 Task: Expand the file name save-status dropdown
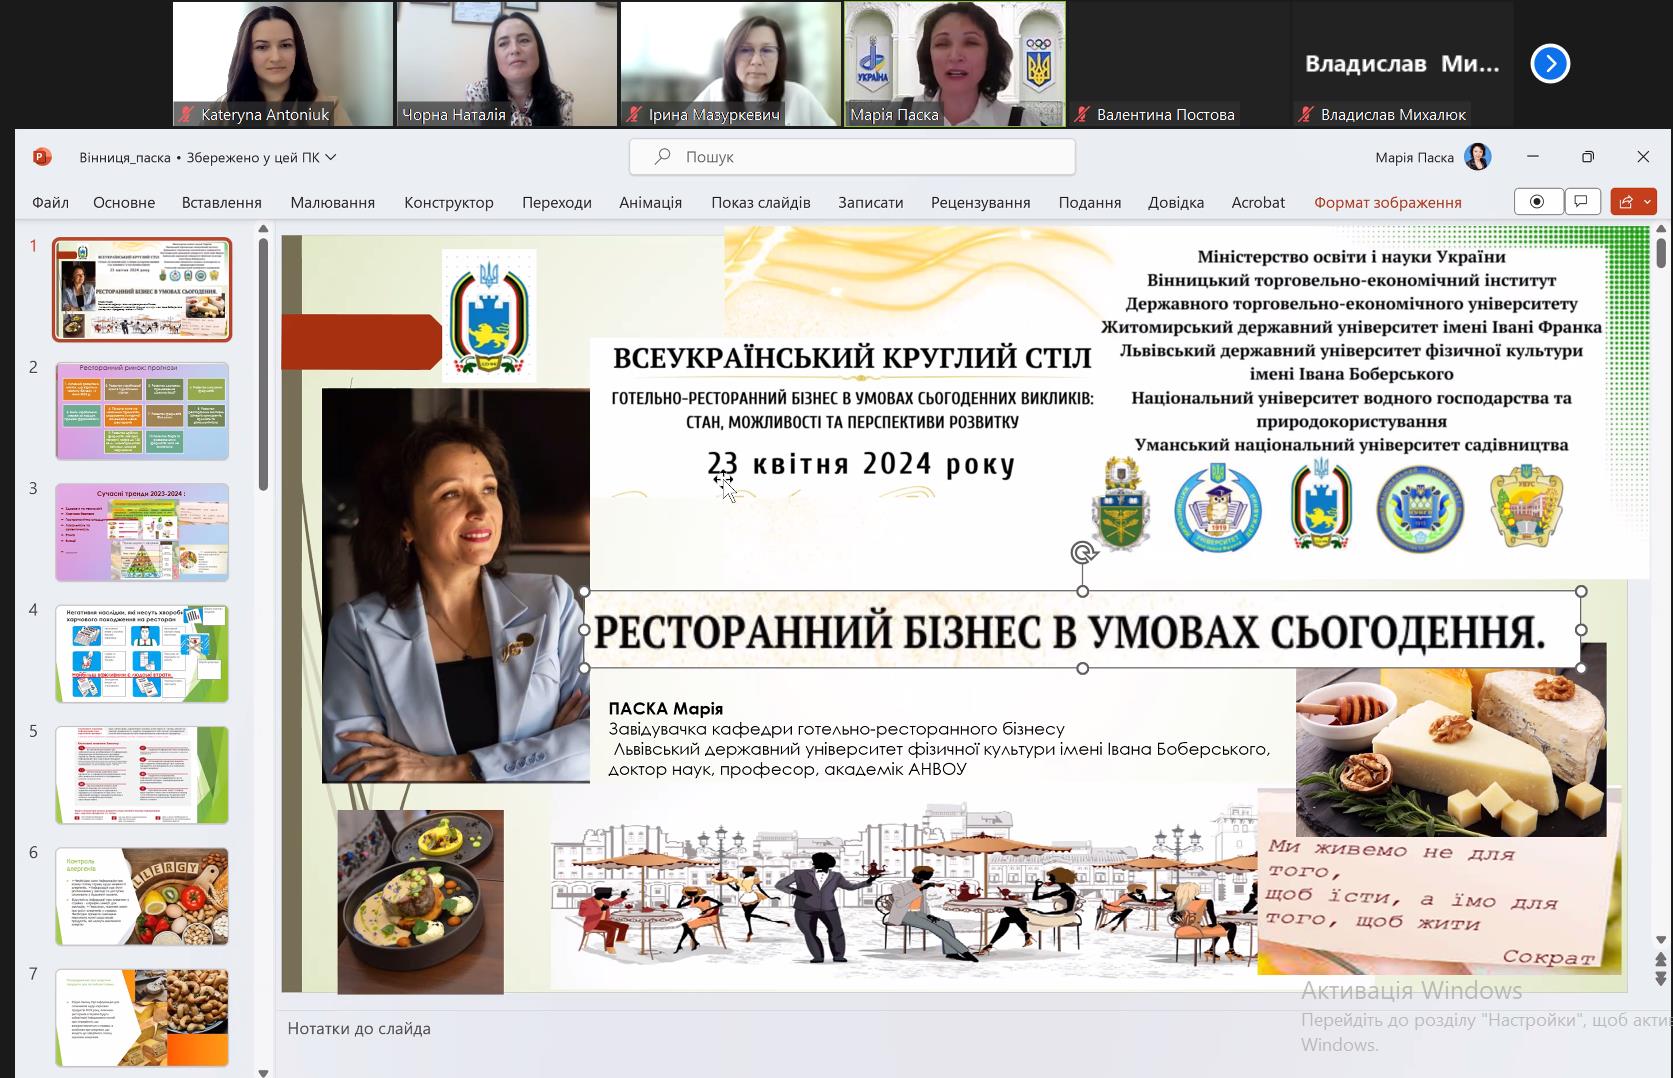(x=331, y=157)
